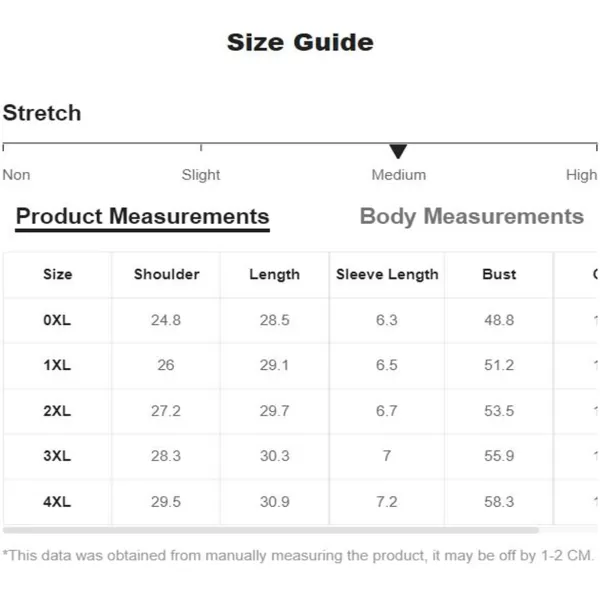
Task: Click the Medium stretch label
Action: click(x=398, y=175)
